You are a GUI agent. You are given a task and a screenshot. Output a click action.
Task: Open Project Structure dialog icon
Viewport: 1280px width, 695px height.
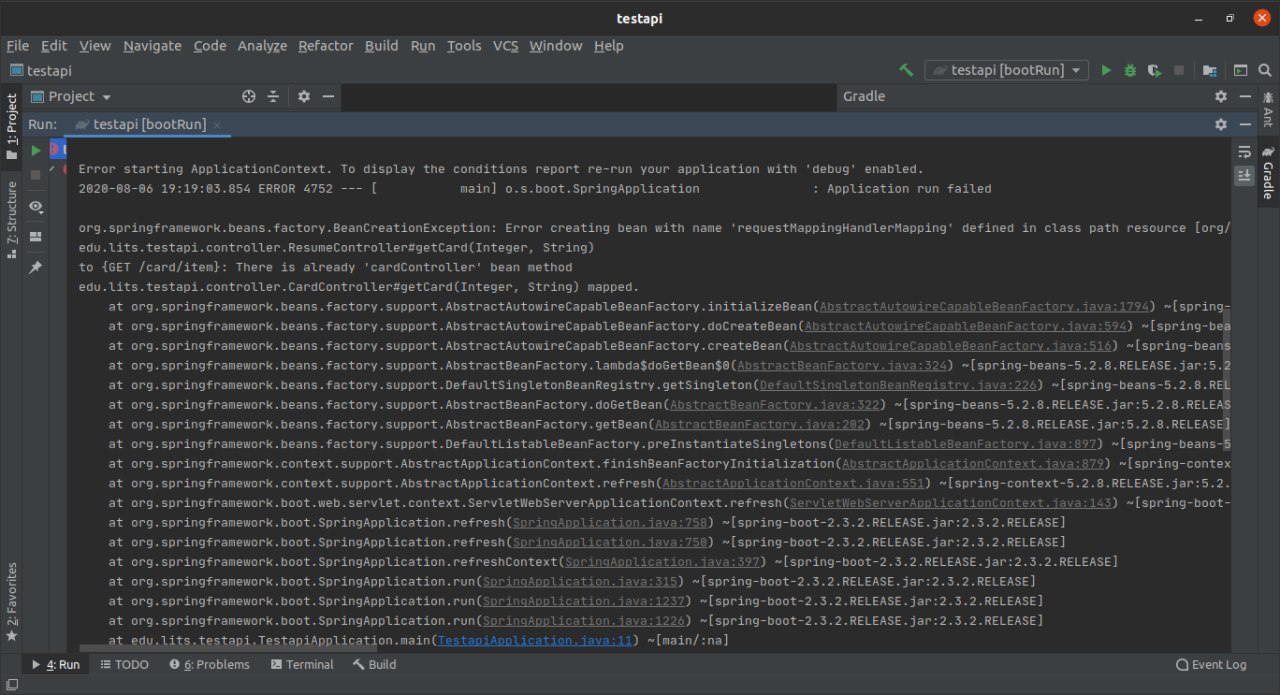1210,70
